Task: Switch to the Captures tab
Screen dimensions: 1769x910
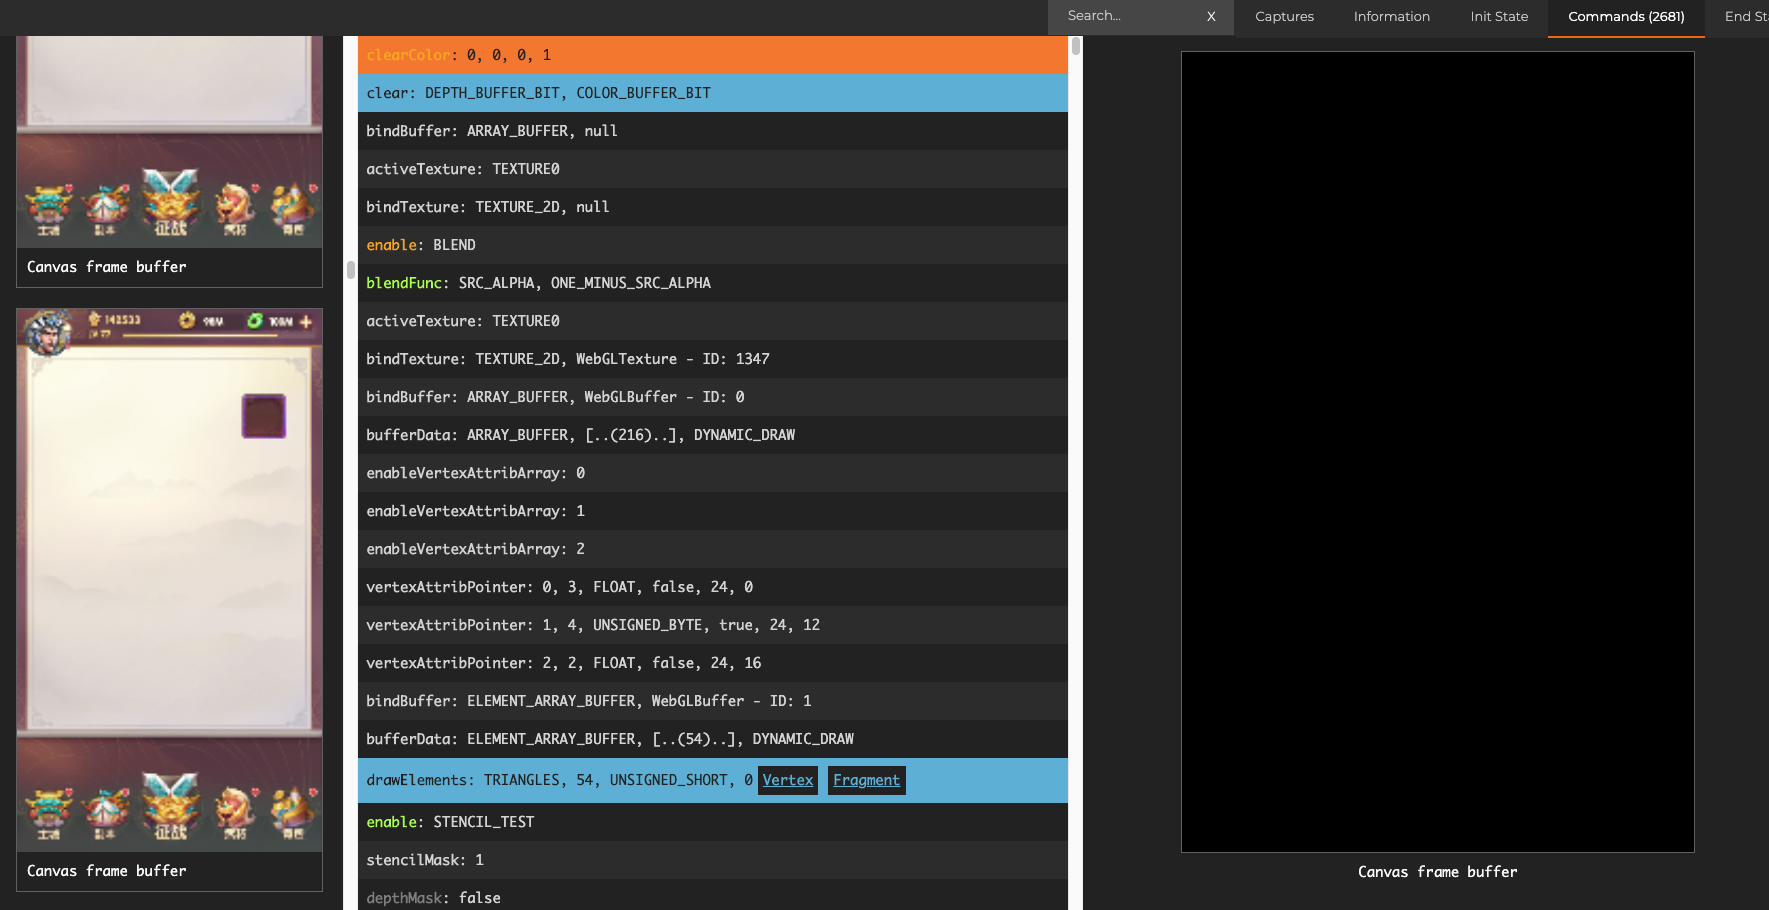Action: point(1284,16)
